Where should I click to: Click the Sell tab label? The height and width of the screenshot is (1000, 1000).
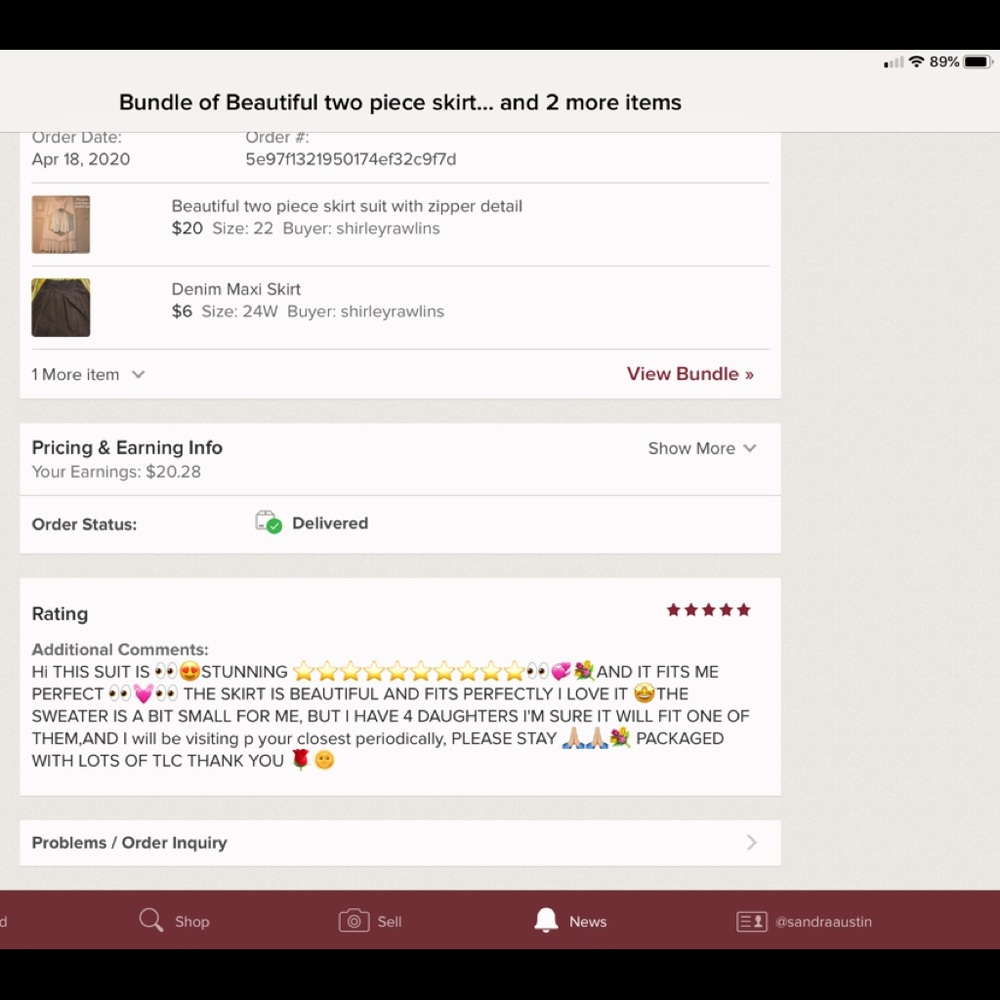pos(389,922)
